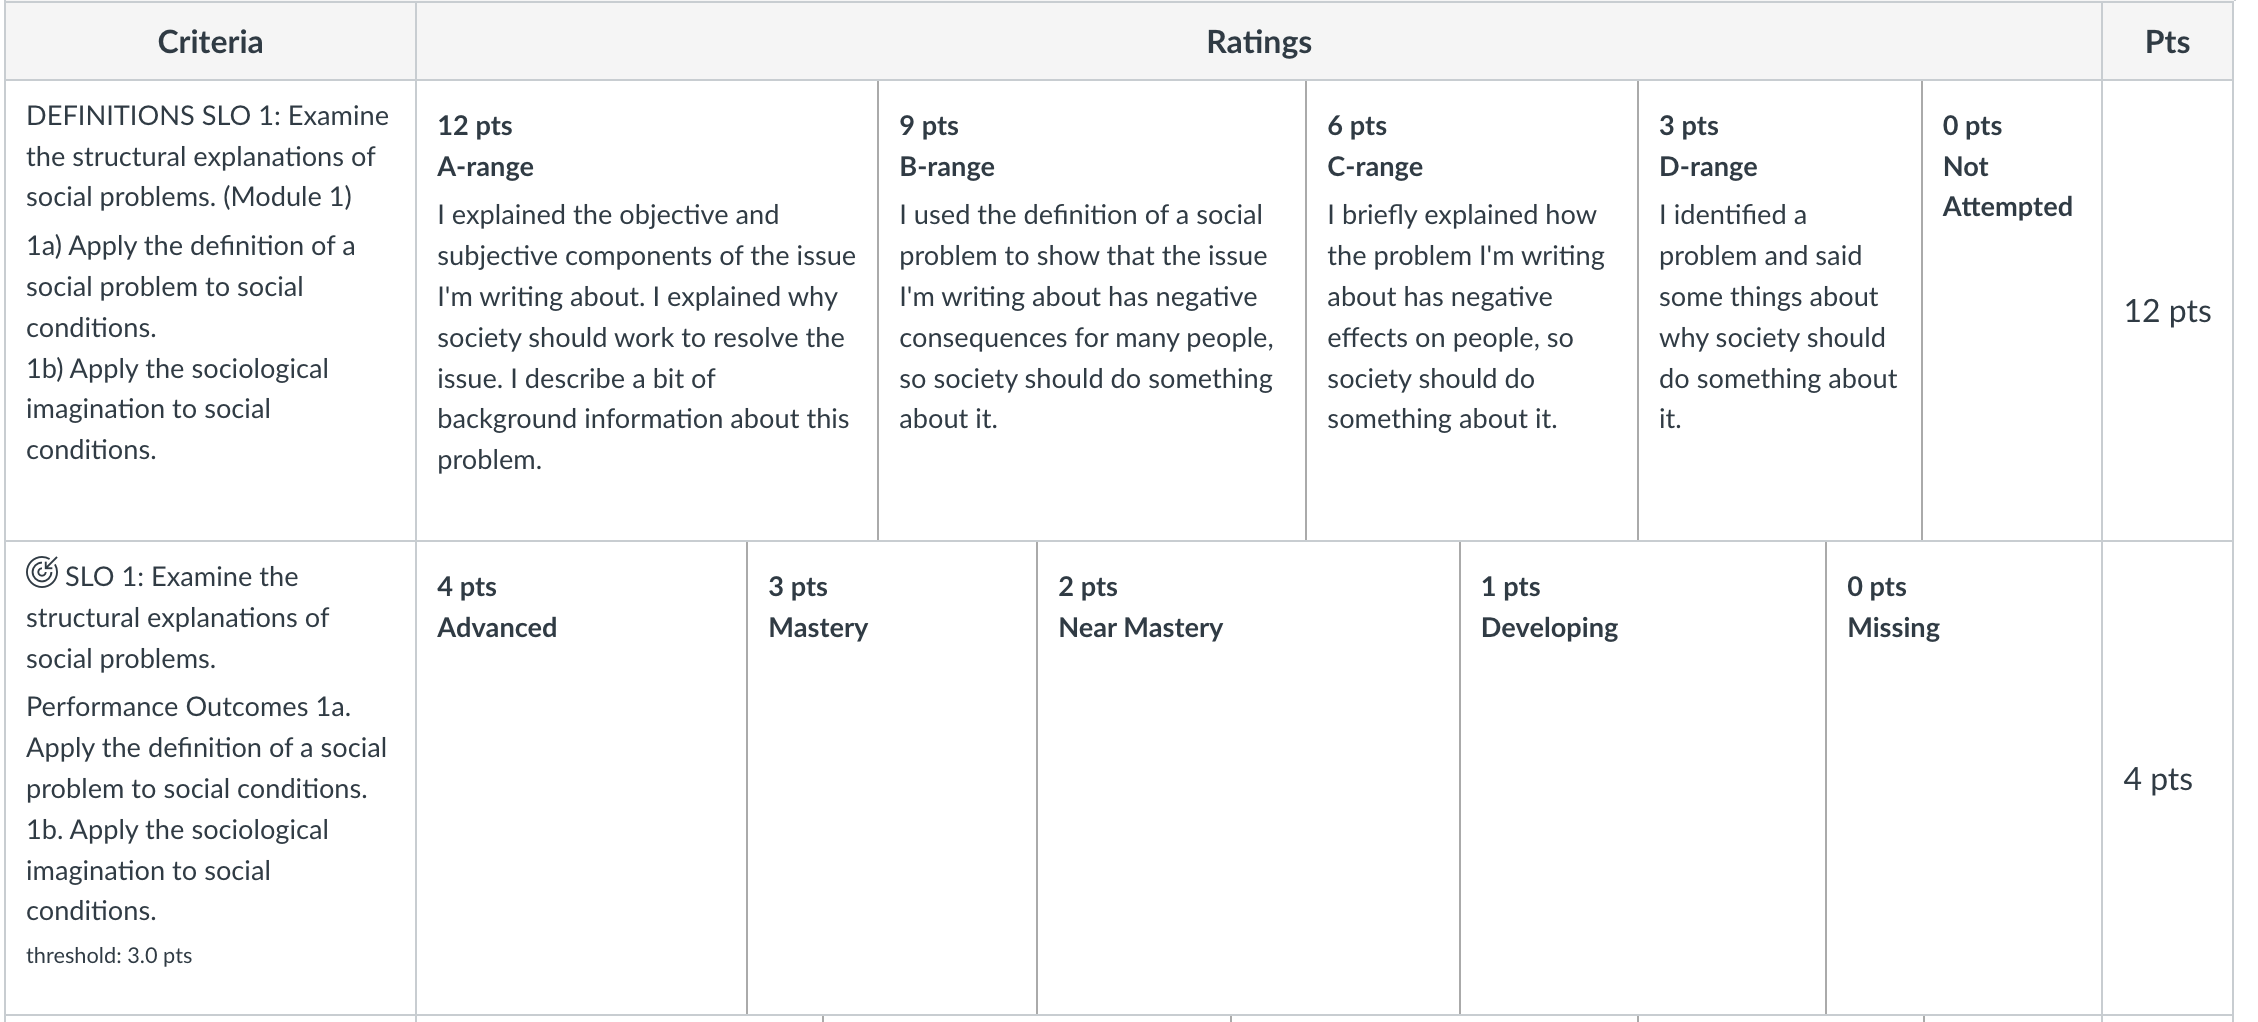Image resolution: width=2258 pixels, height=1022 pixels.
Task: Choose the 1 pts Developing rating
Action: [x=1643, y=778]
